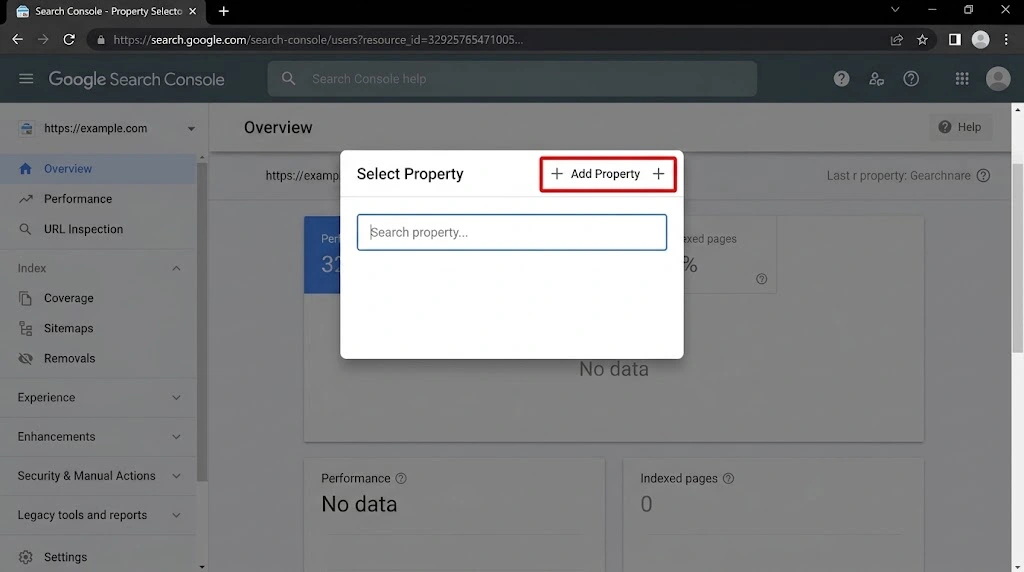Click the Performance trend line icon

(x=25, y=199)
